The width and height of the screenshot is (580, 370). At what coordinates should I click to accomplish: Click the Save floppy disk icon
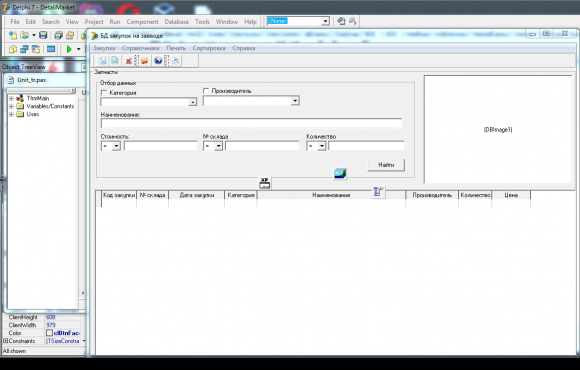43,36
